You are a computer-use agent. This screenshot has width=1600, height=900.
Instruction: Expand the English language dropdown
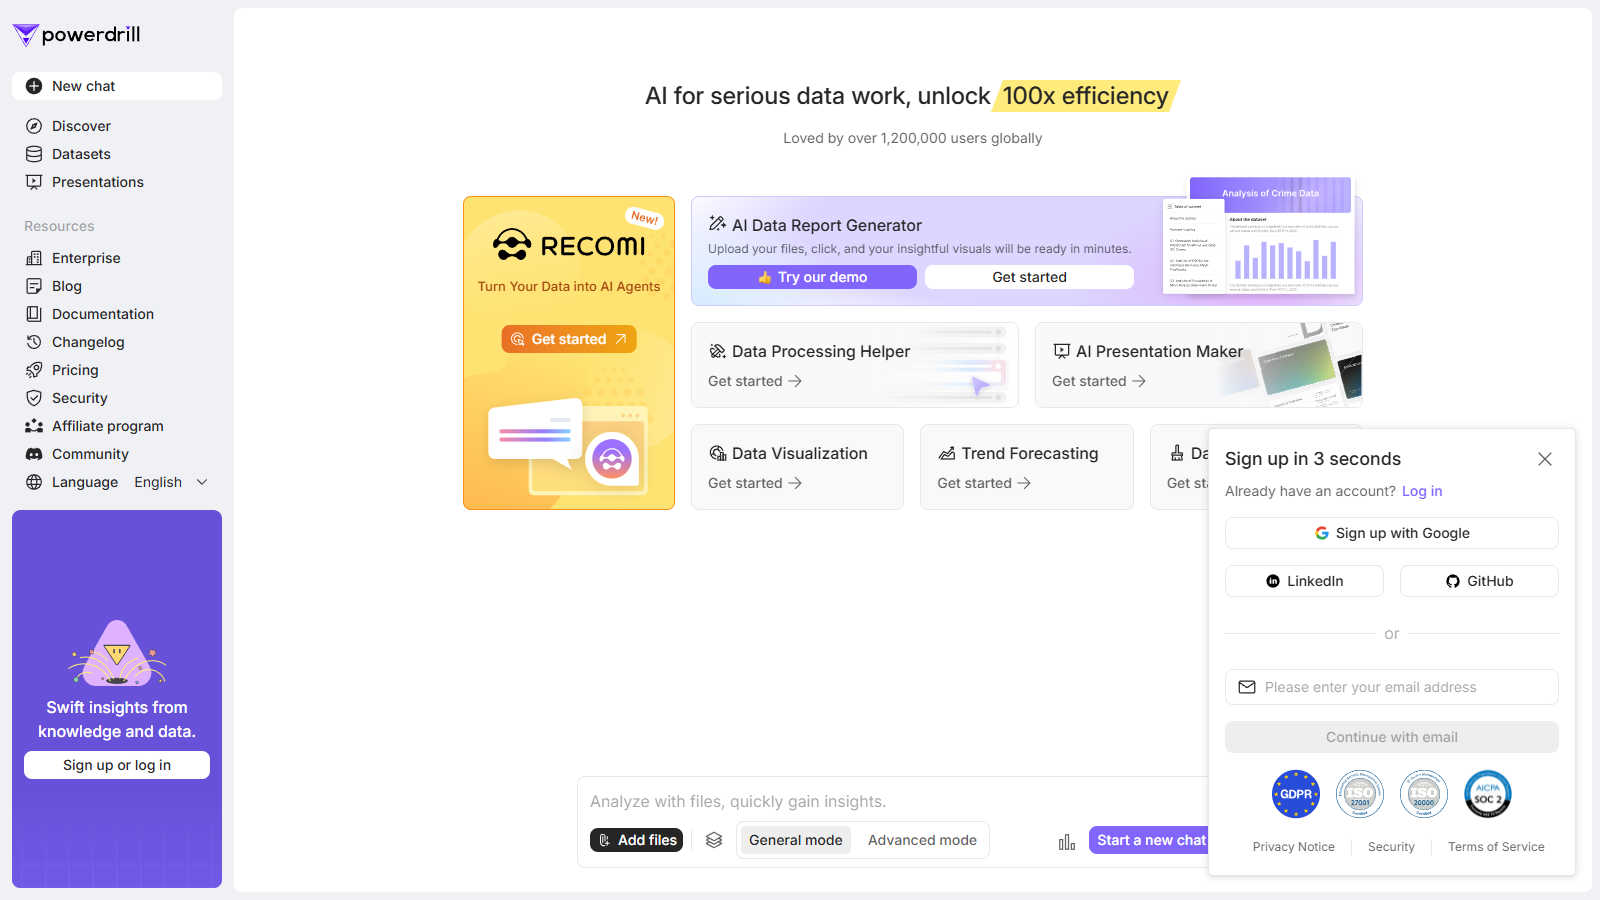coord(171,482)
